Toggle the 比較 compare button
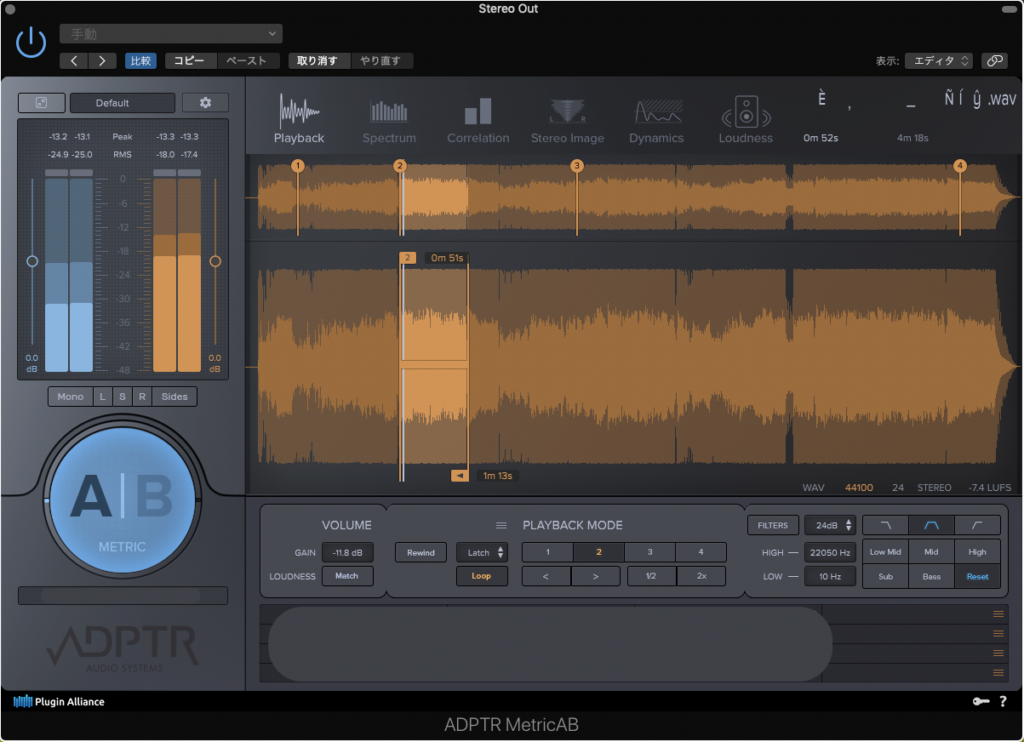 point(140,61)
